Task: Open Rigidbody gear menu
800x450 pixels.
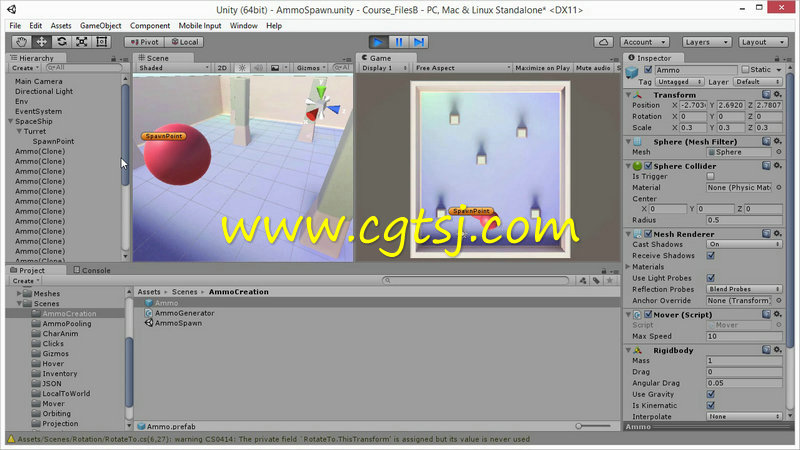Action: 777,349
